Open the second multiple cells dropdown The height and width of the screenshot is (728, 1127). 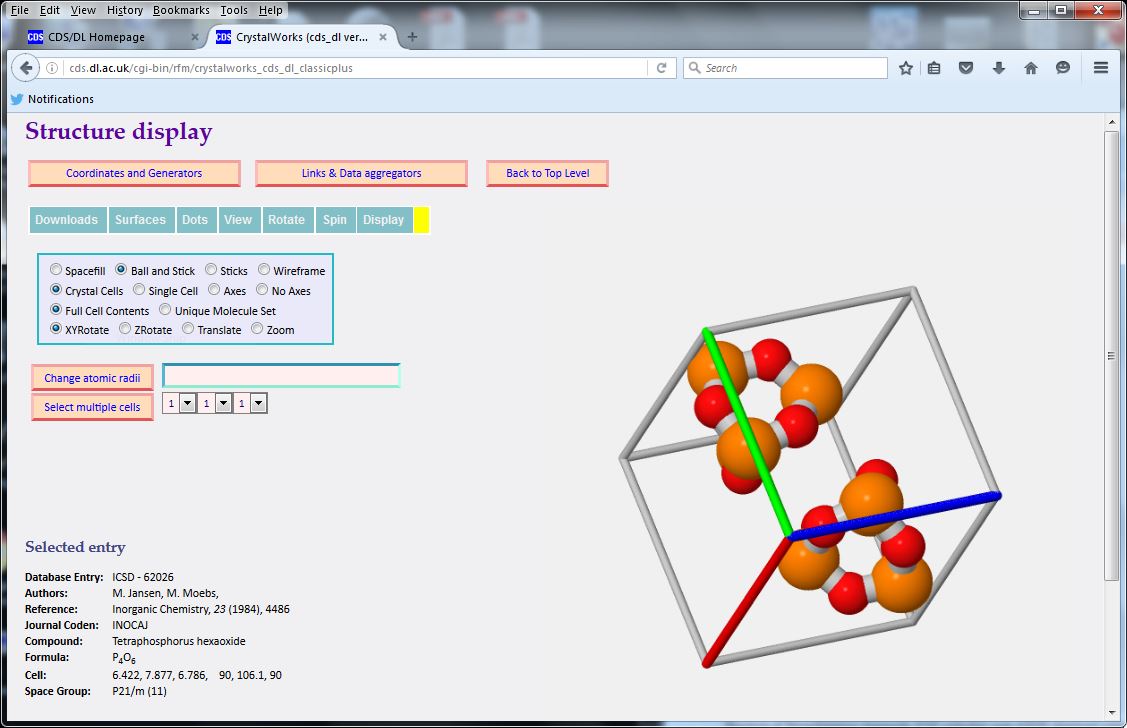pos(215,404)
